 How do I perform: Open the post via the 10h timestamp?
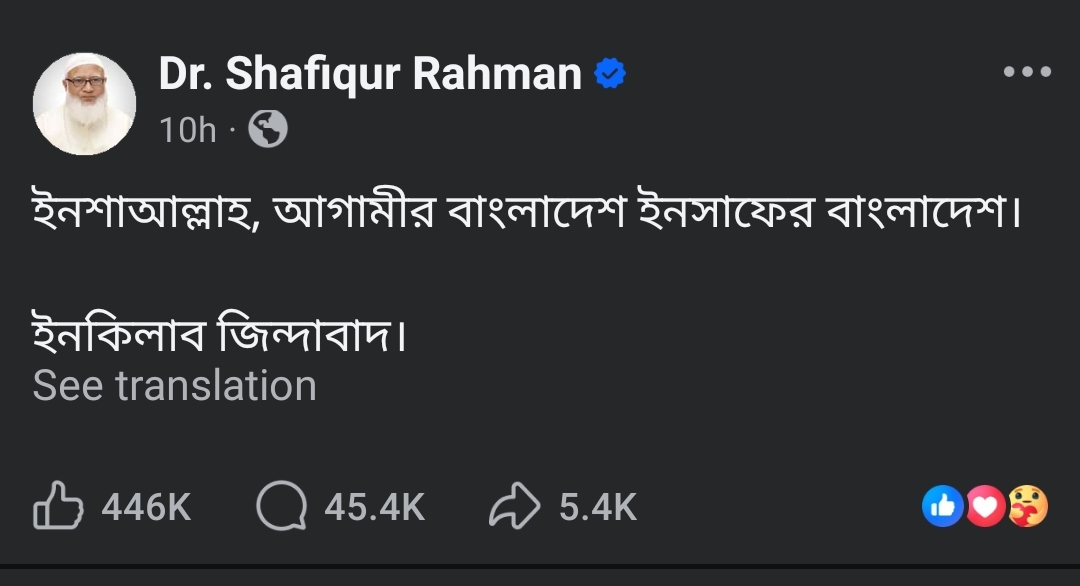(188, 130)
